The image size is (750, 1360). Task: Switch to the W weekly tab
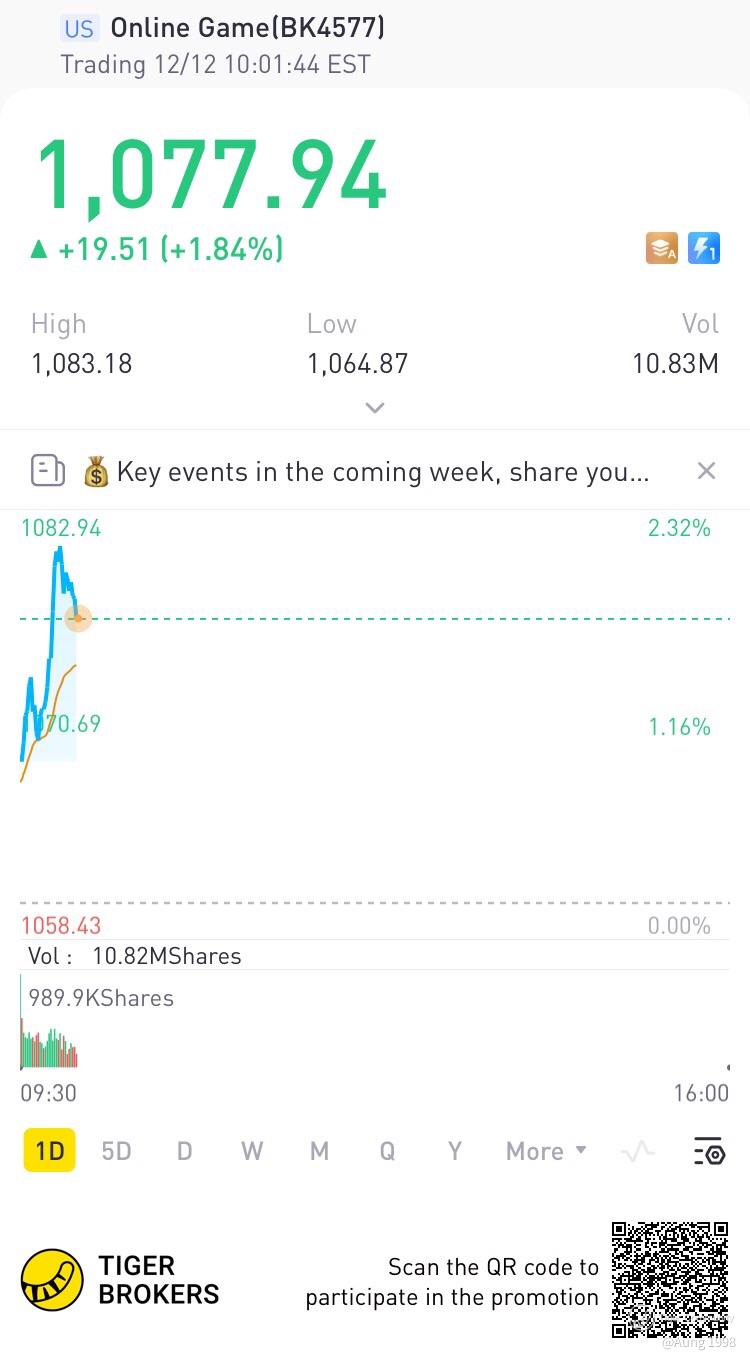point(252,1152)
